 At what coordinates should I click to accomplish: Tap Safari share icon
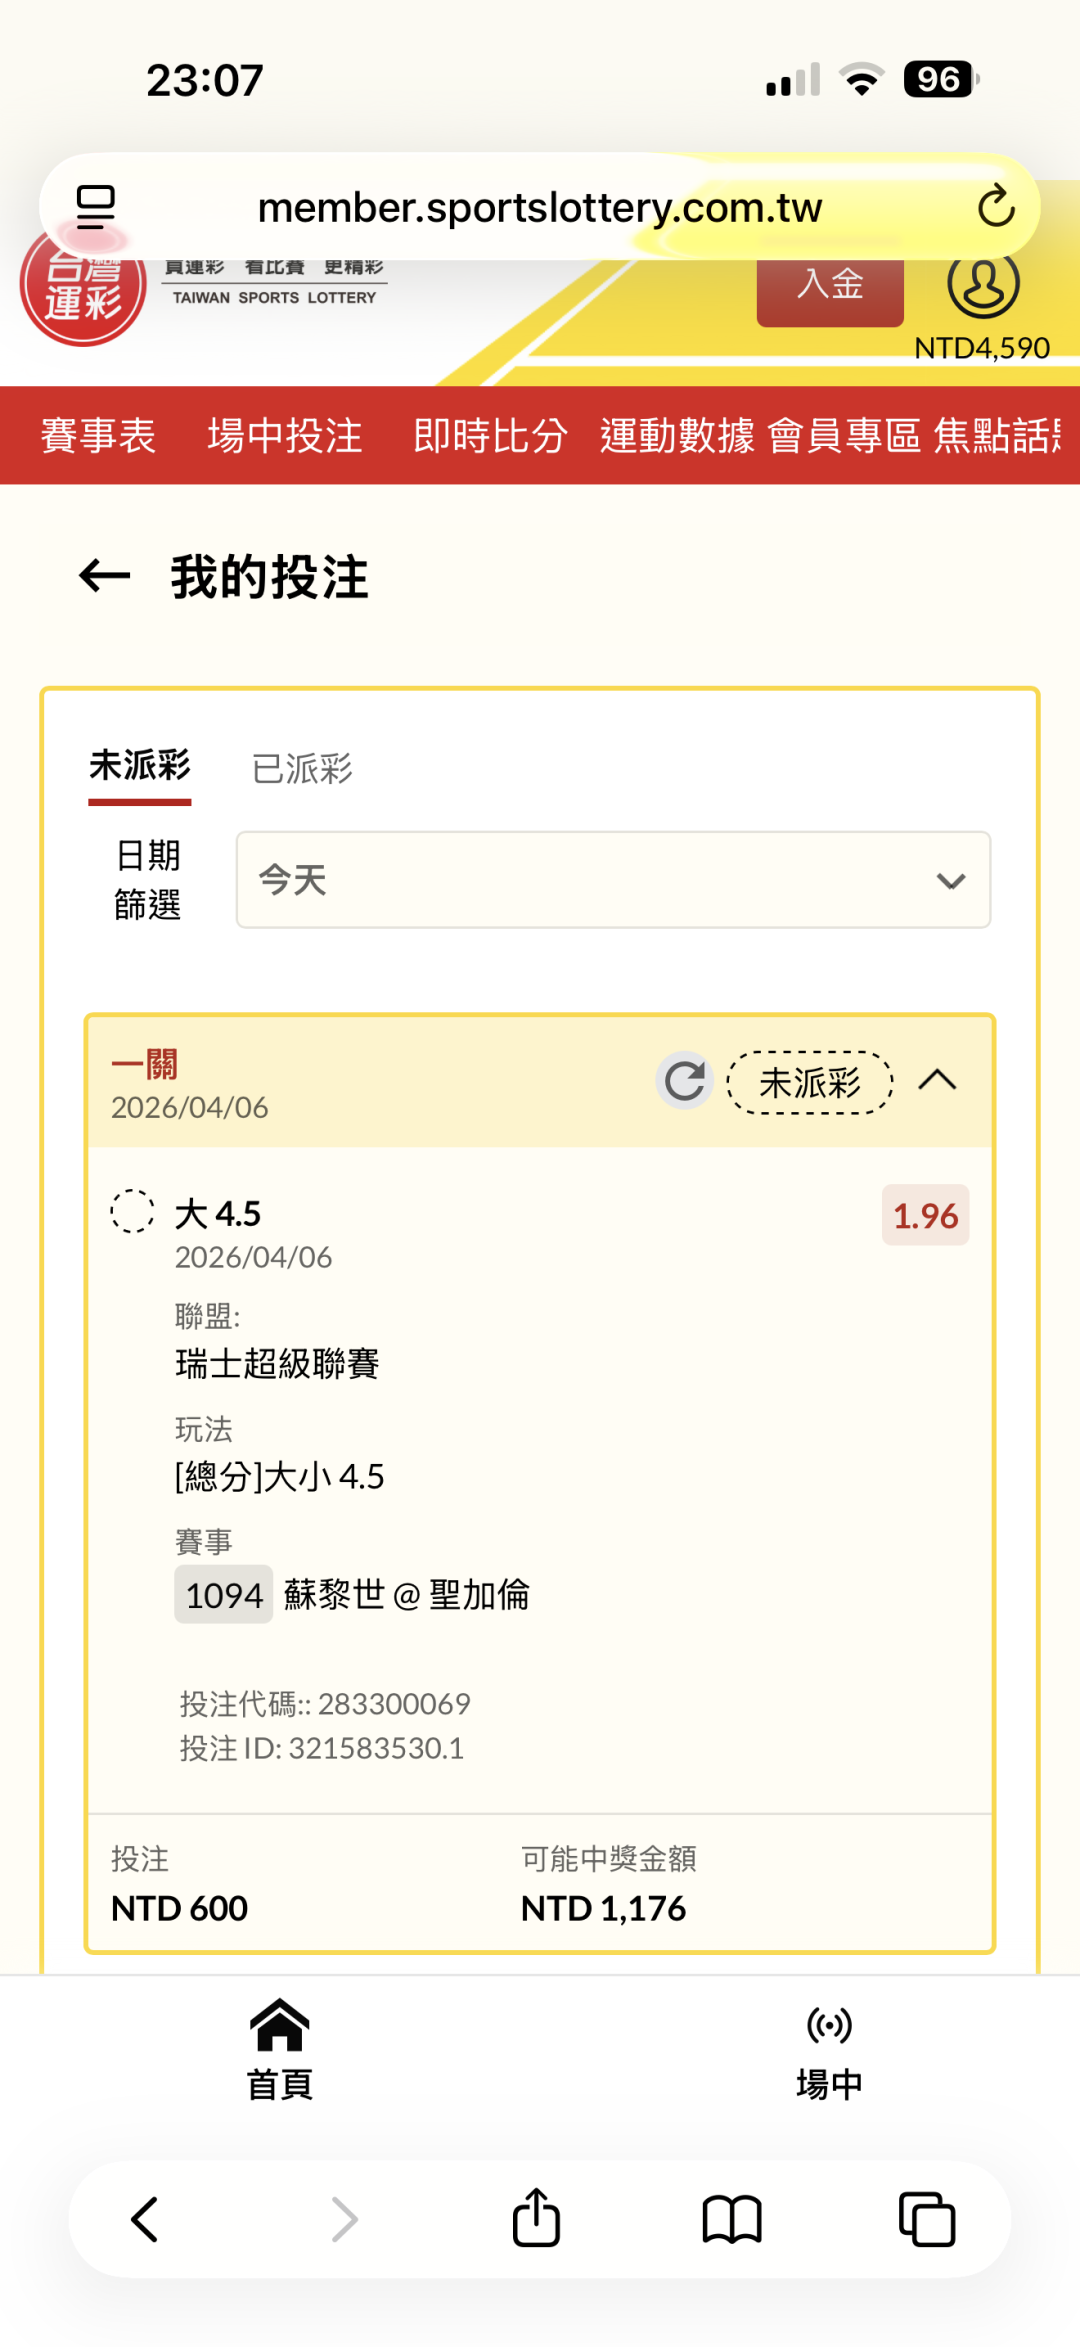pyautogui.click(x=536, y=2219)
